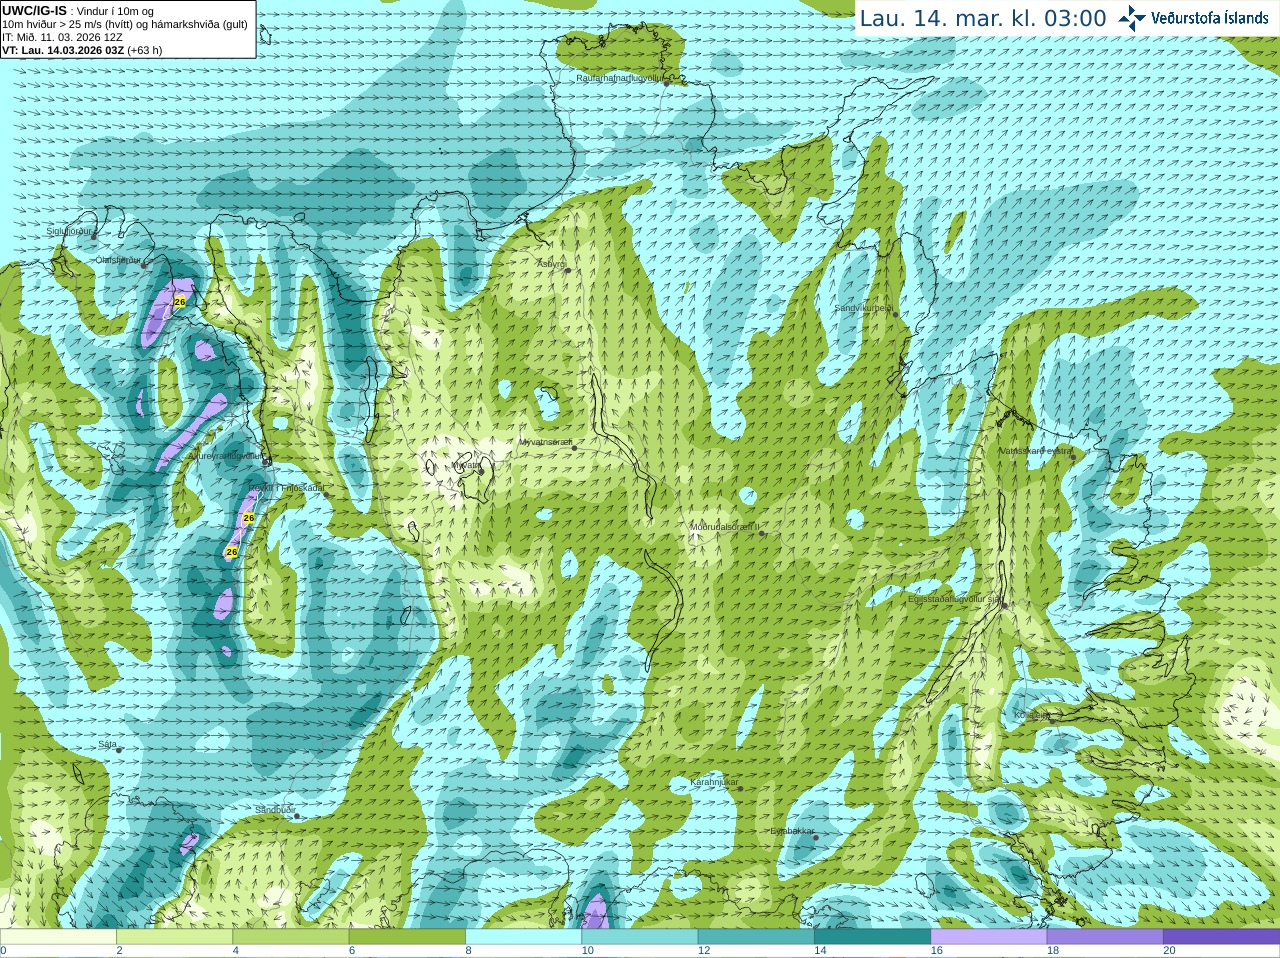Screen dimensions: 1280x958
Task: Click the legend swatch for 8–10 m/s
Action: tap(523, 937)
